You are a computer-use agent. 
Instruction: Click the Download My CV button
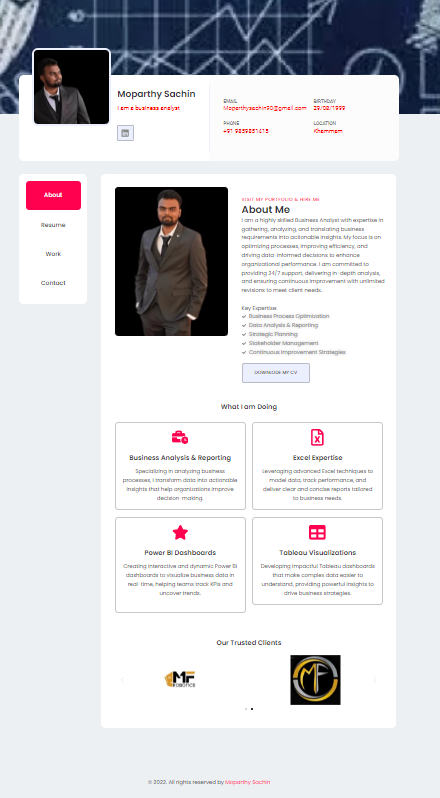coord(276,373)
